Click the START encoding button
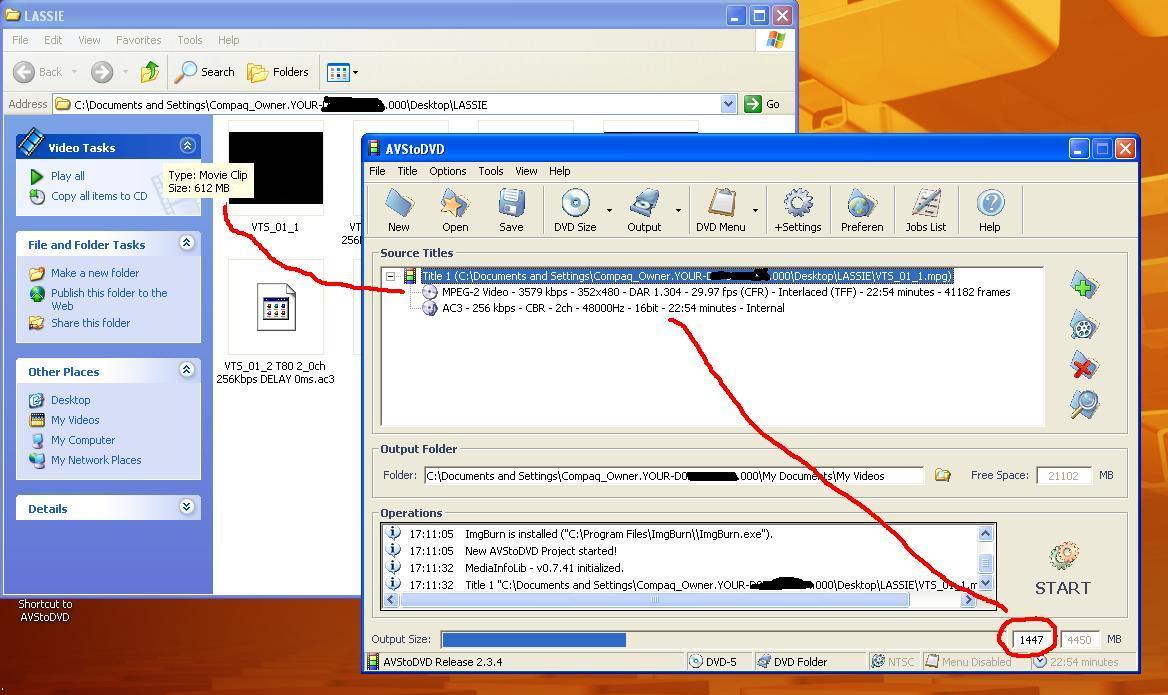The height and width of the screenshot is (695, 1168). pyautogui.click(x=1063, y=569)
